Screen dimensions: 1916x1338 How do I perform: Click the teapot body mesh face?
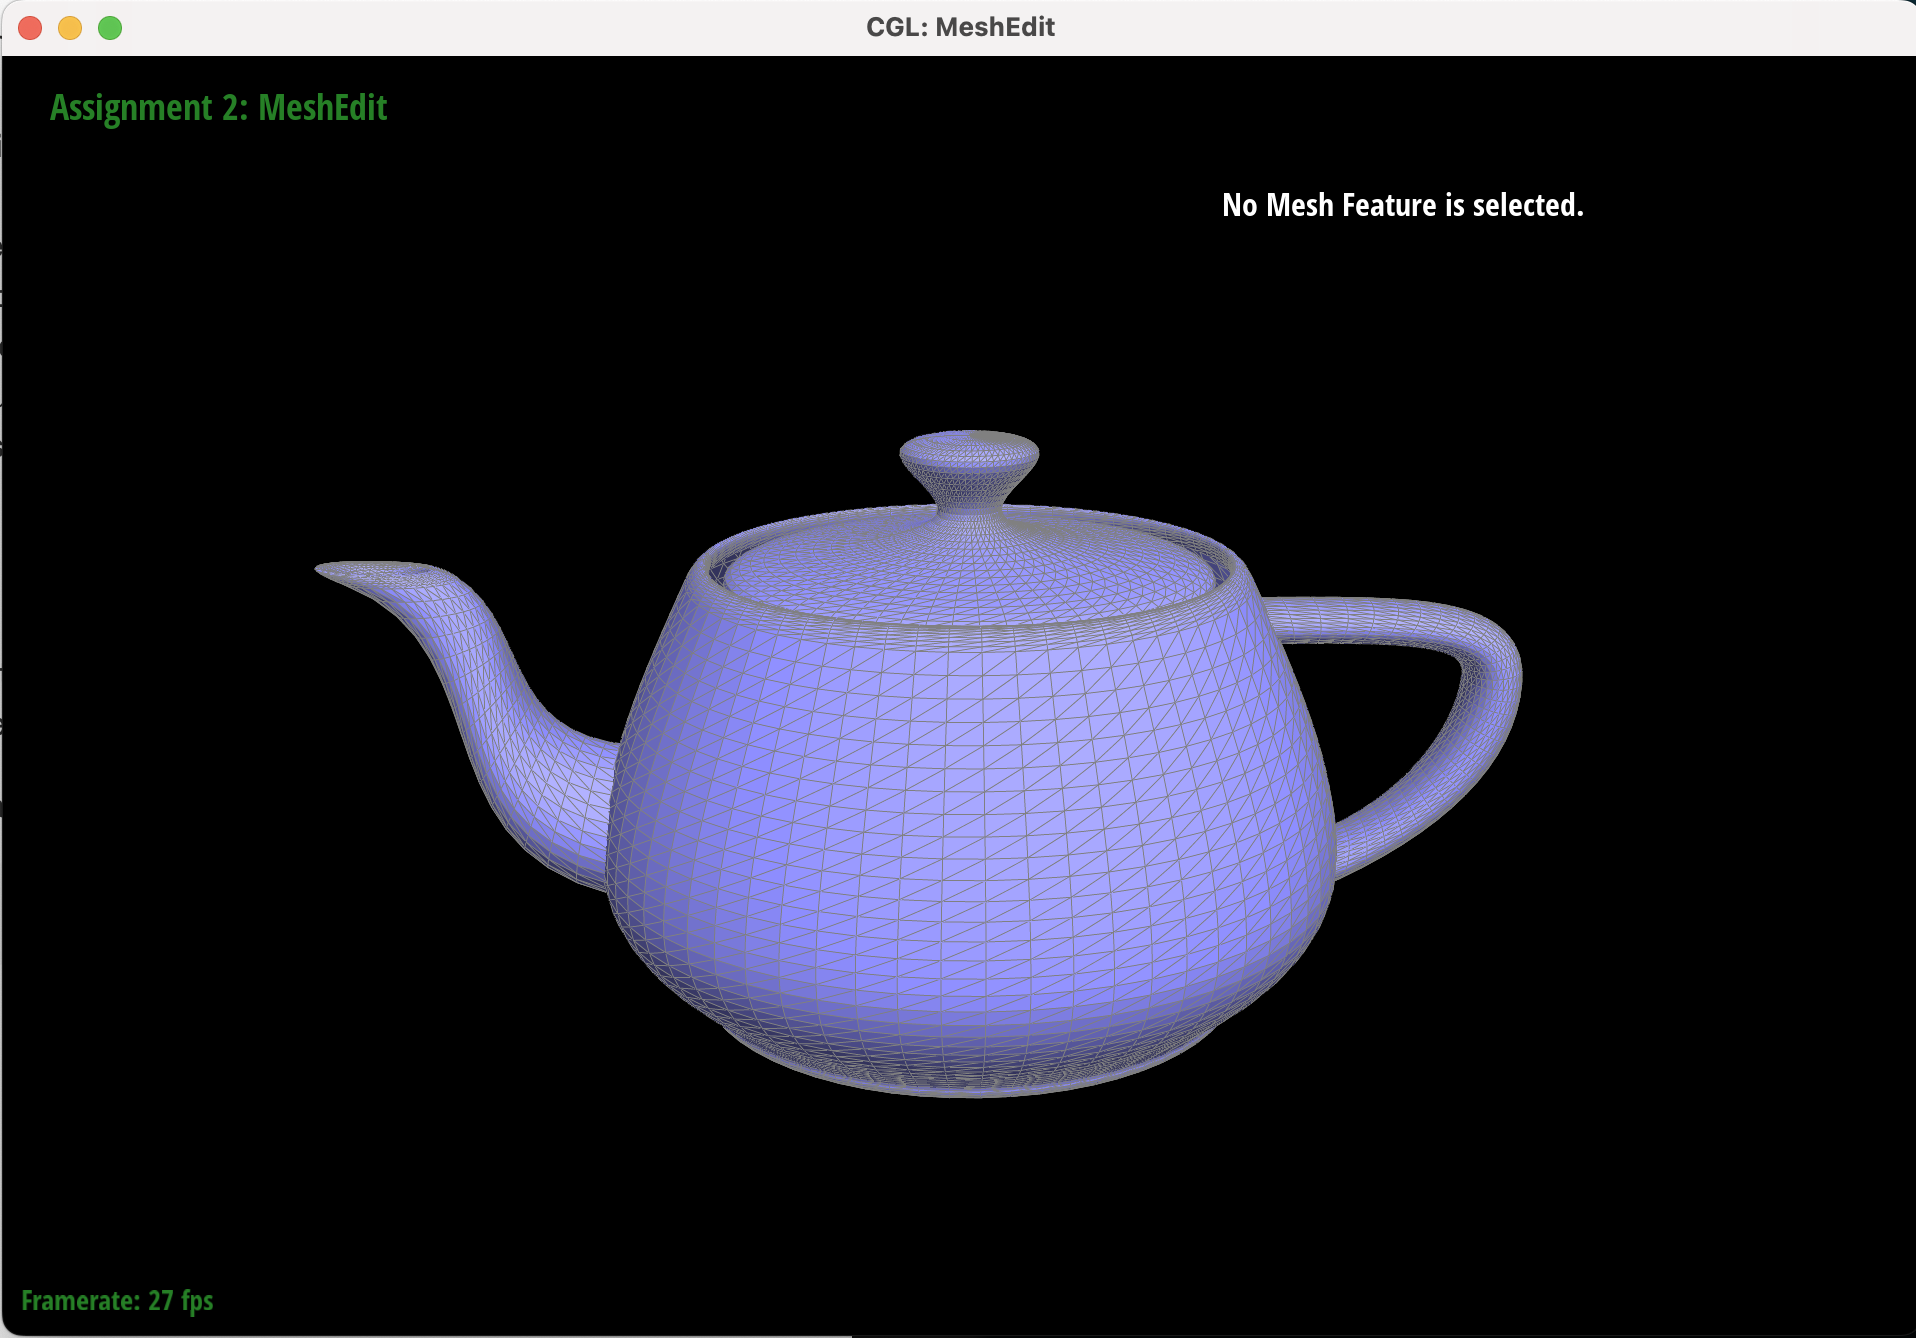click(x=970, y=800)
